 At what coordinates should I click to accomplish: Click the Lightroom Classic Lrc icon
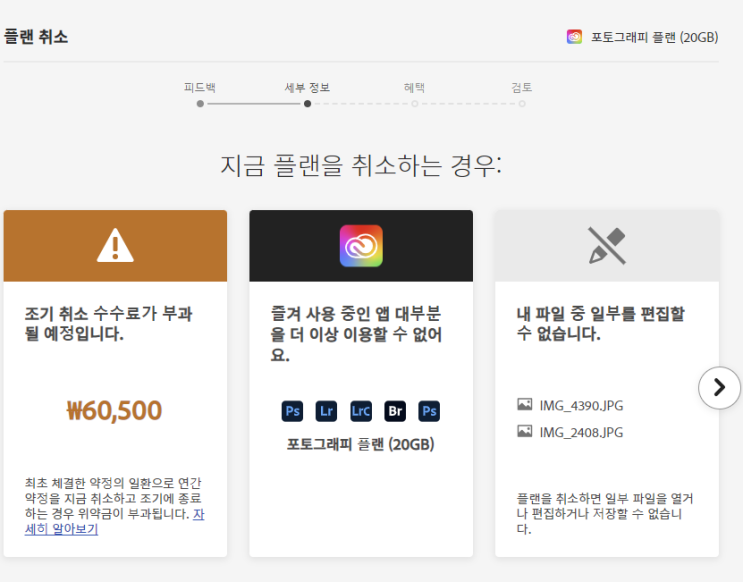tap(361, 411)
